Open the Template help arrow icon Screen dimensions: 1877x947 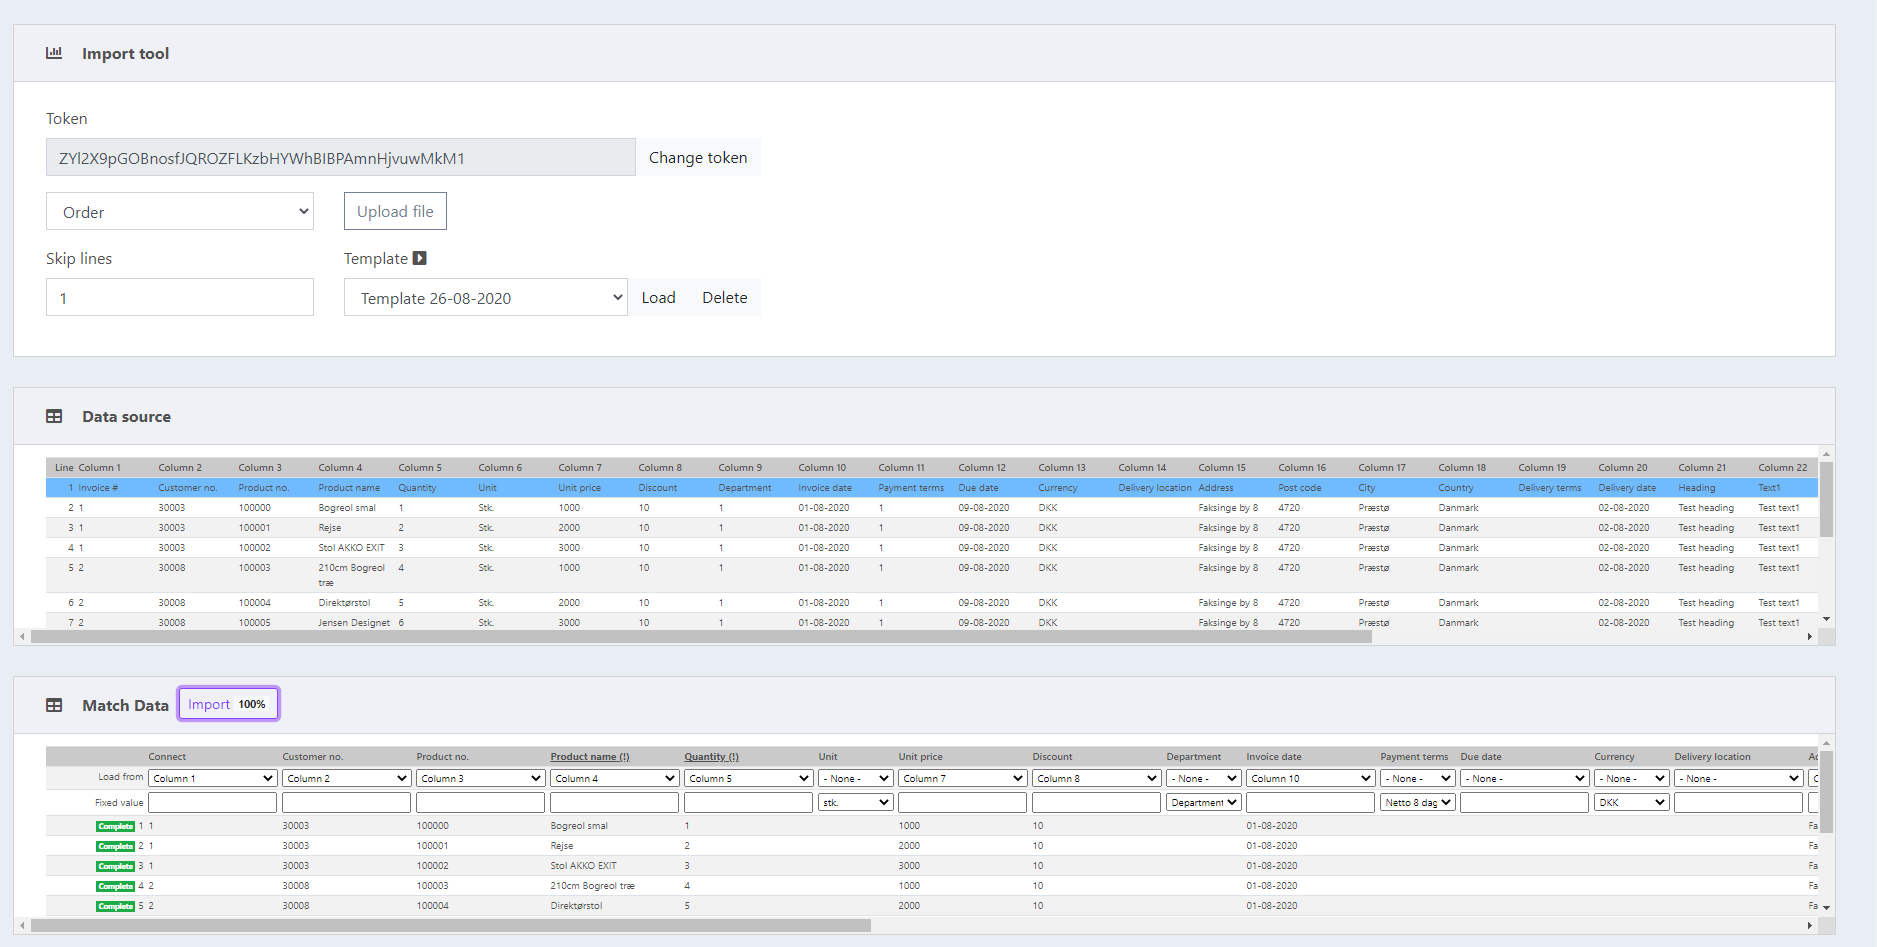(x=420, y=258)
